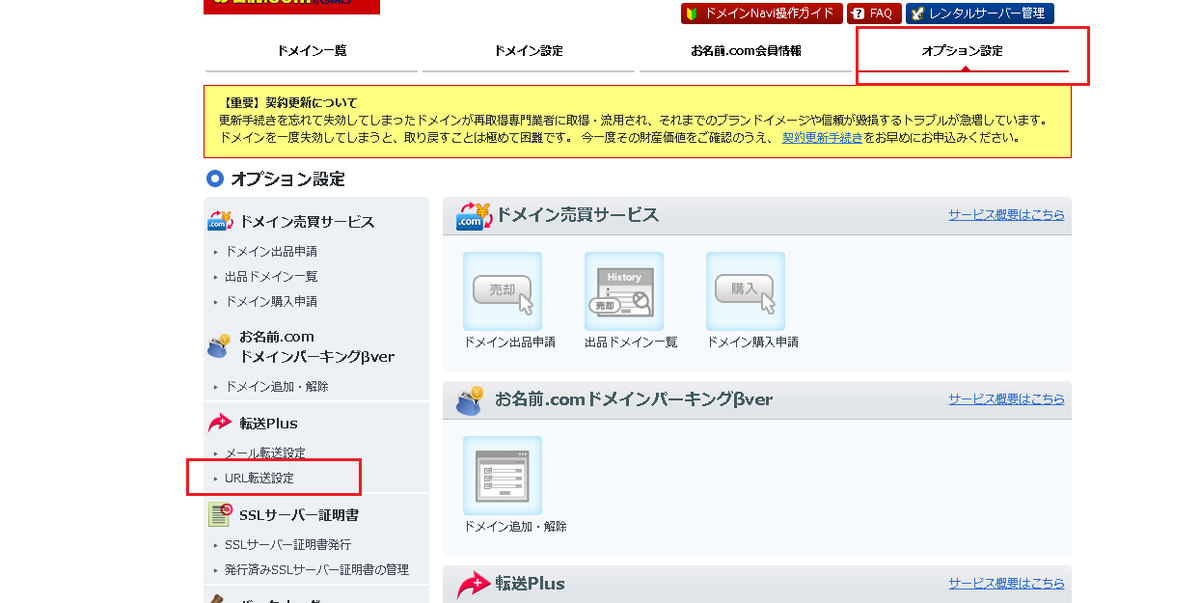Click ドメイン購入申請 in the sidebar
Image resolution: width=1200 pixels, height=603 pixels.
(271, 302)
